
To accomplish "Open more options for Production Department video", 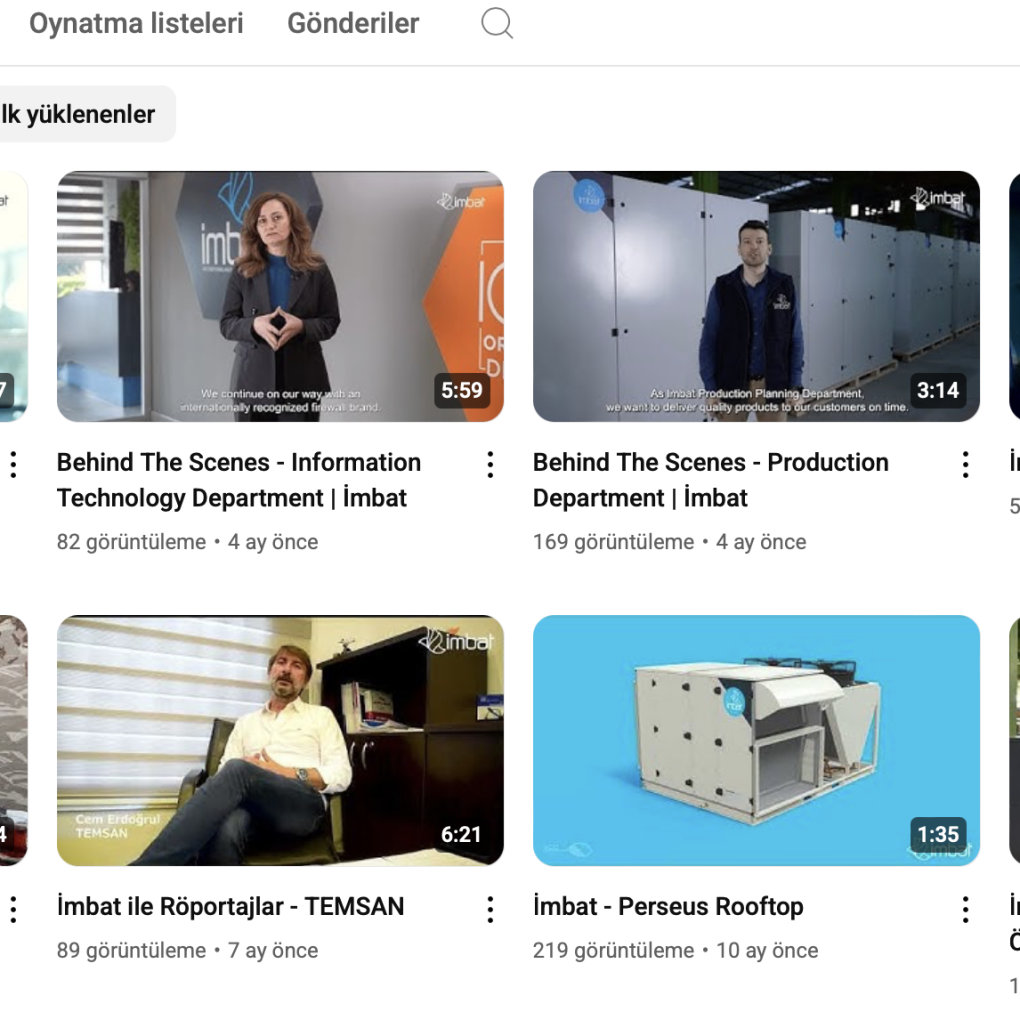I will point(966,465).
